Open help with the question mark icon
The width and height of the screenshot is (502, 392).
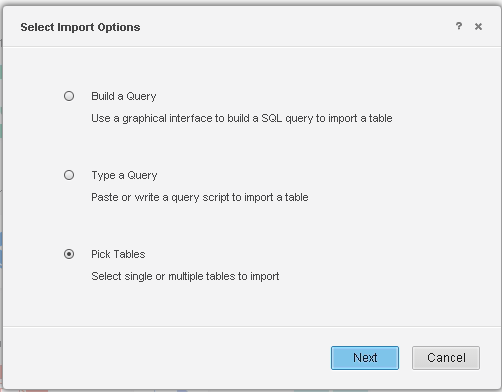point(459,26)
